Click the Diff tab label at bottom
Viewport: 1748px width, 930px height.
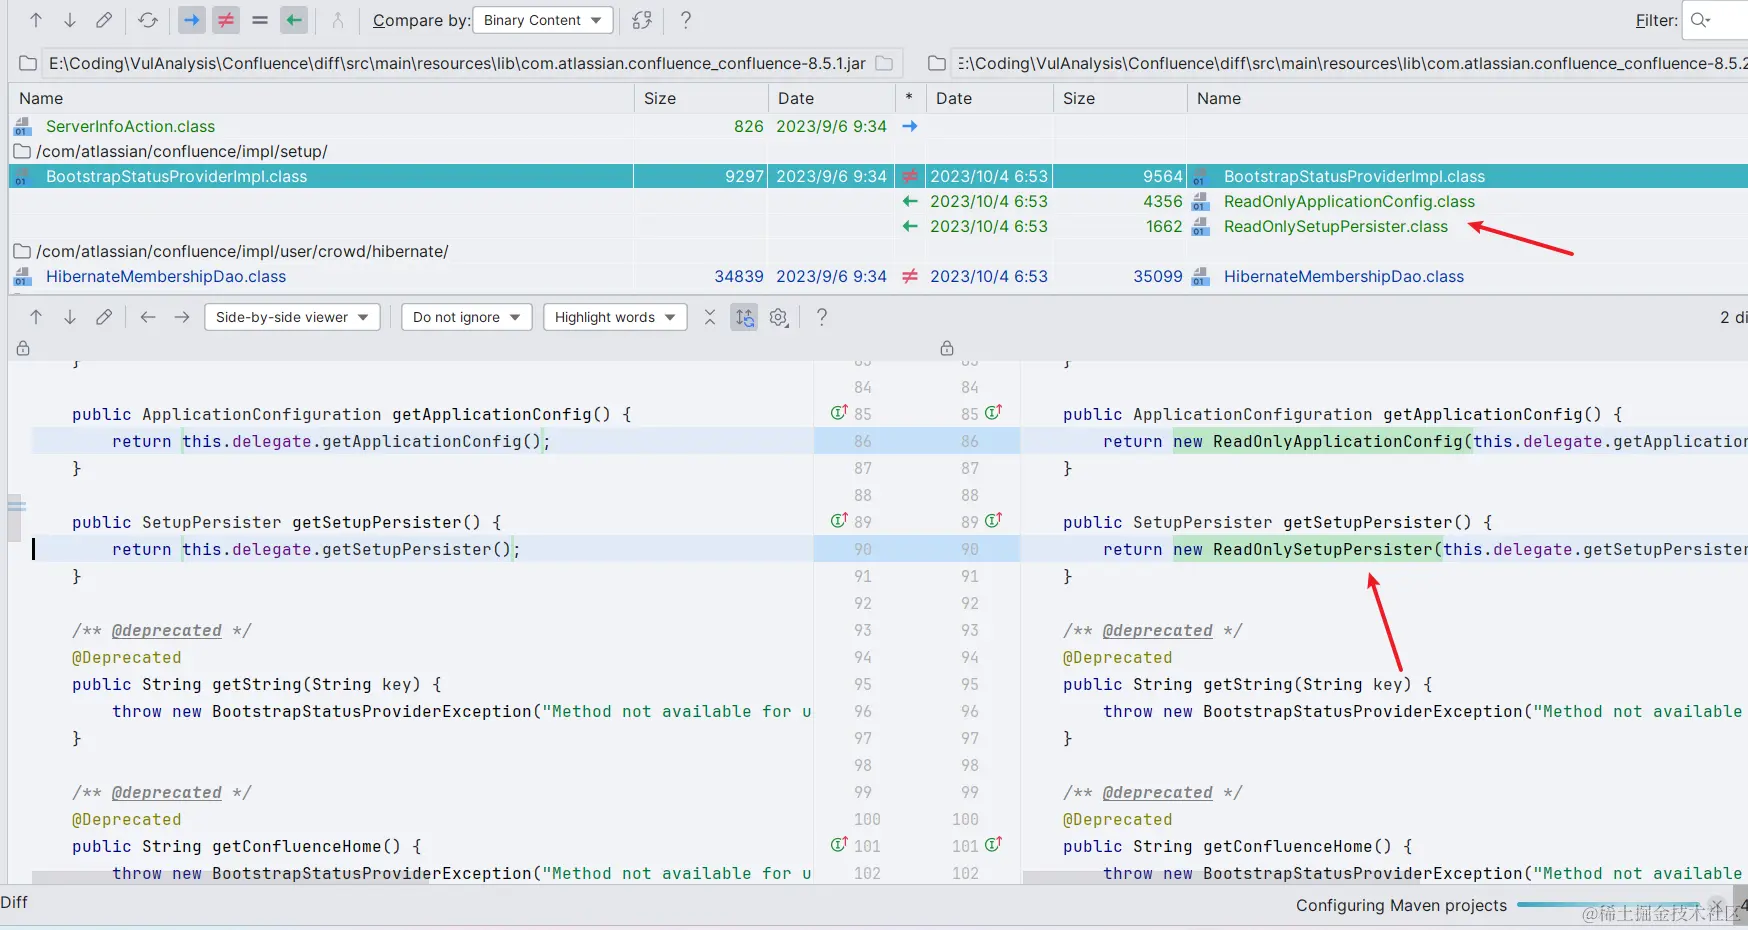pyautogui.click(x=14, y=902)
